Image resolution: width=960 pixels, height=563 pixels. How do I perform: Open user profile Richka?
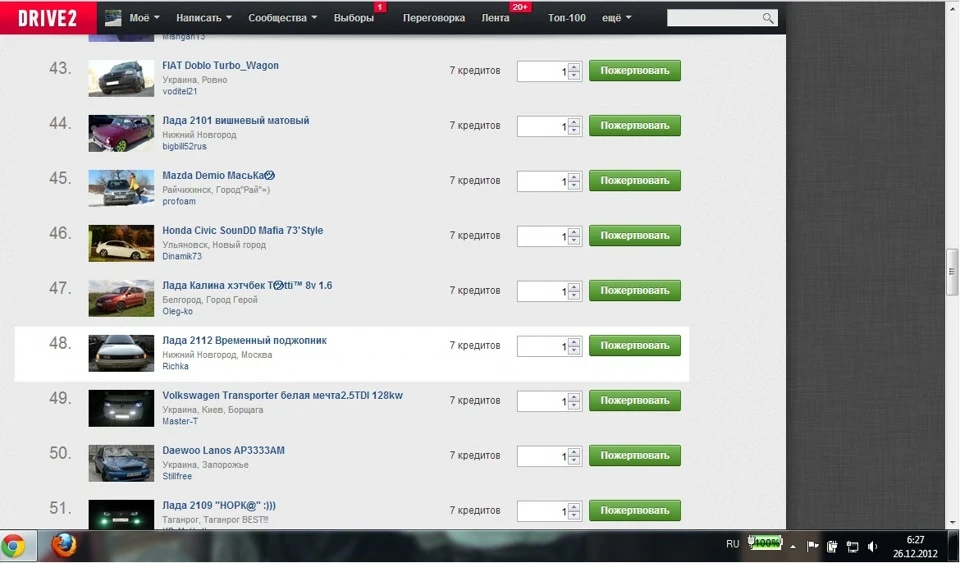coord(175,367)
